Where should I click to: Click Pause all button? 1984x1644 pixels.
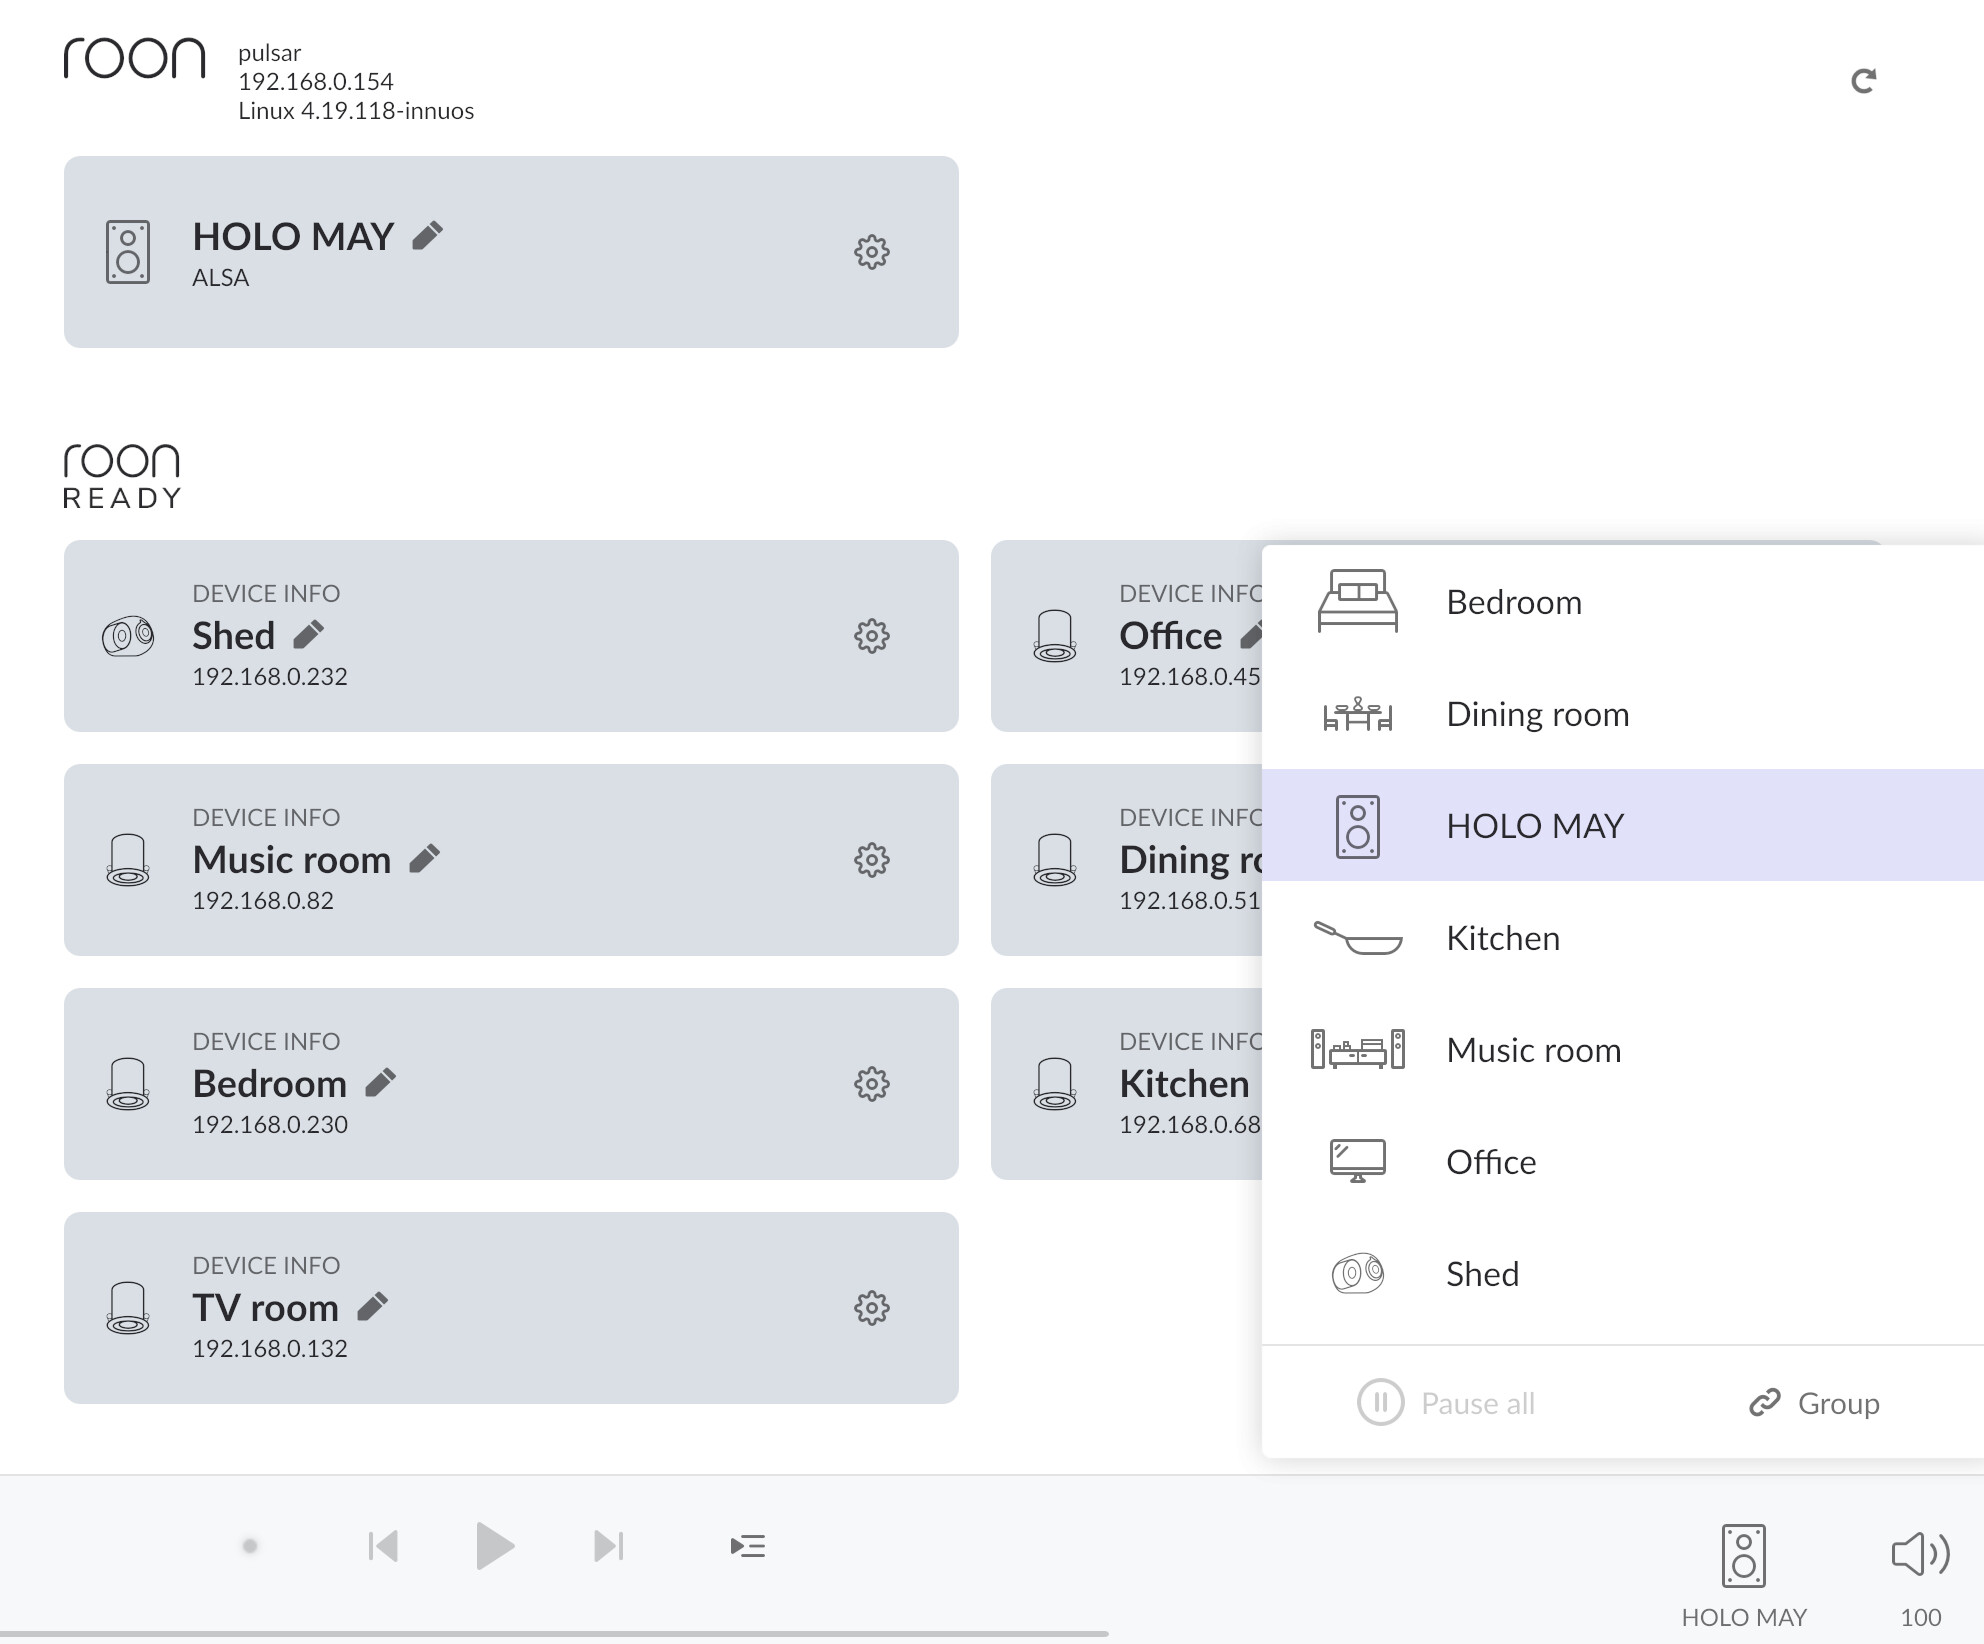click(x=1446, y=1403)
